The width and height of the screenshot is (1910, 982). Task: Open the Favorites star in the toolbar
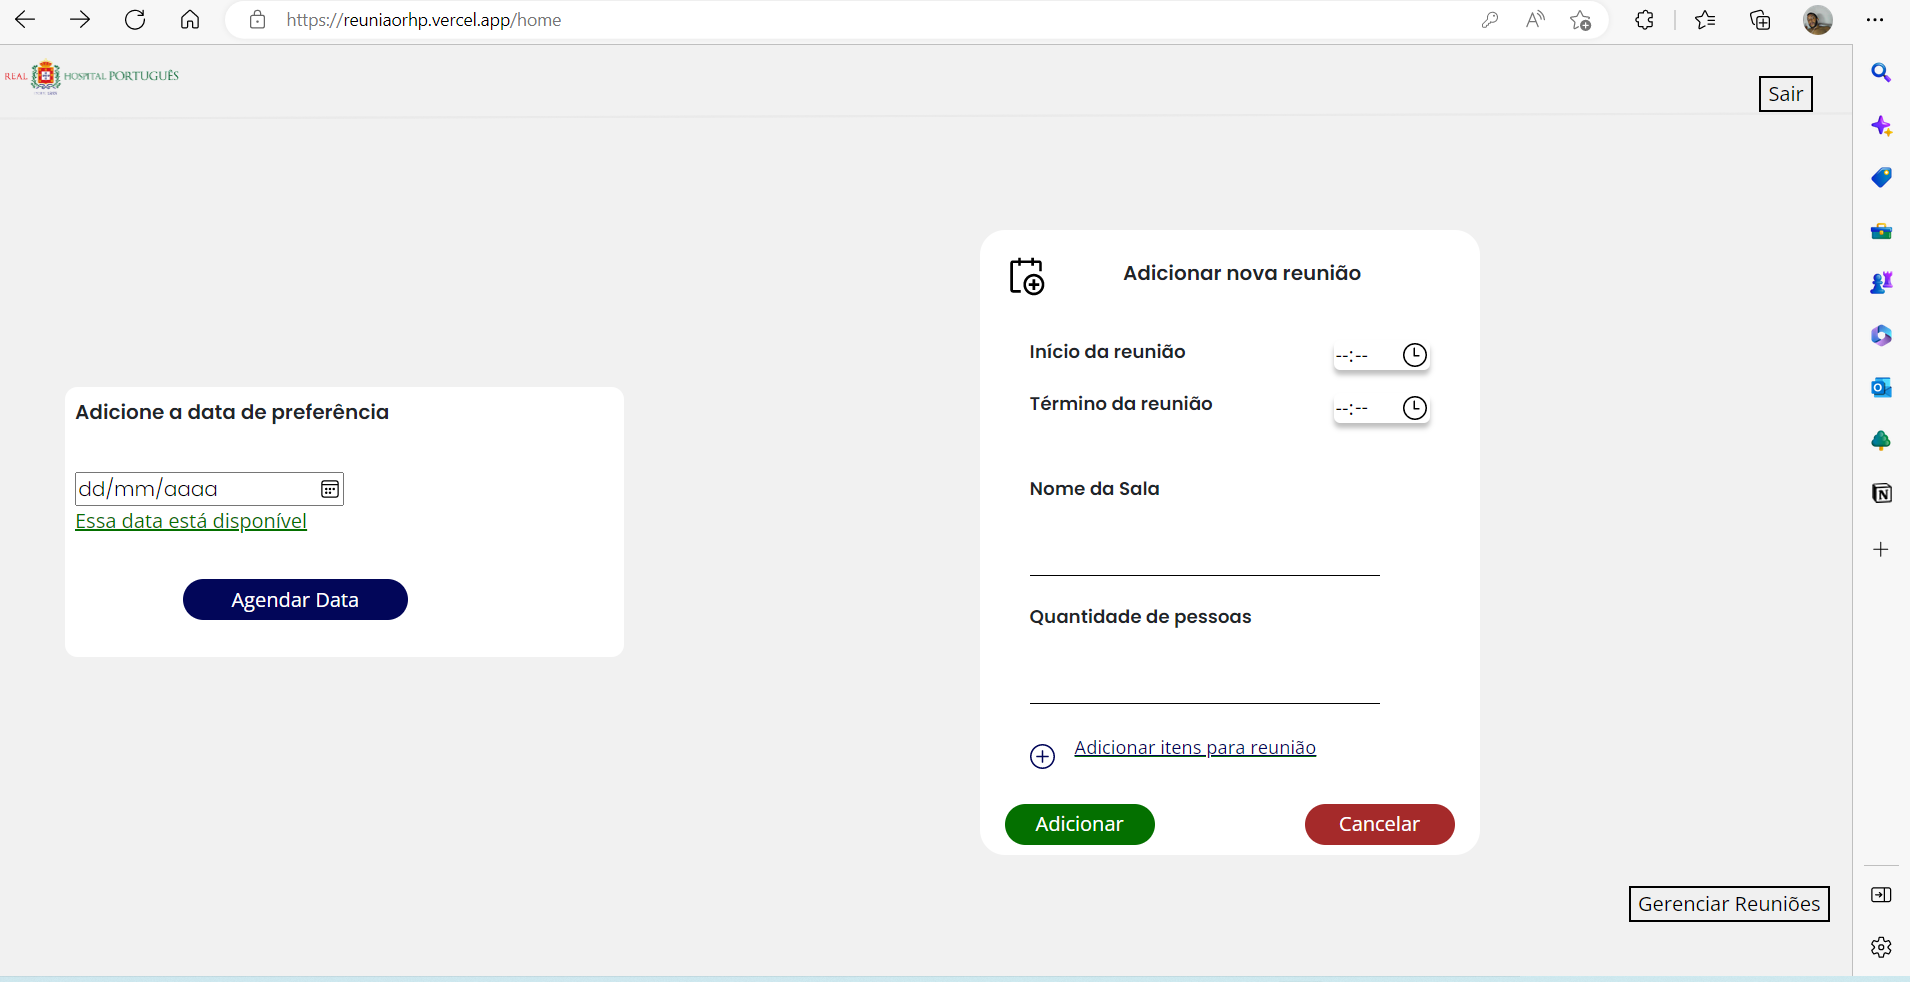click(1705, 20)
